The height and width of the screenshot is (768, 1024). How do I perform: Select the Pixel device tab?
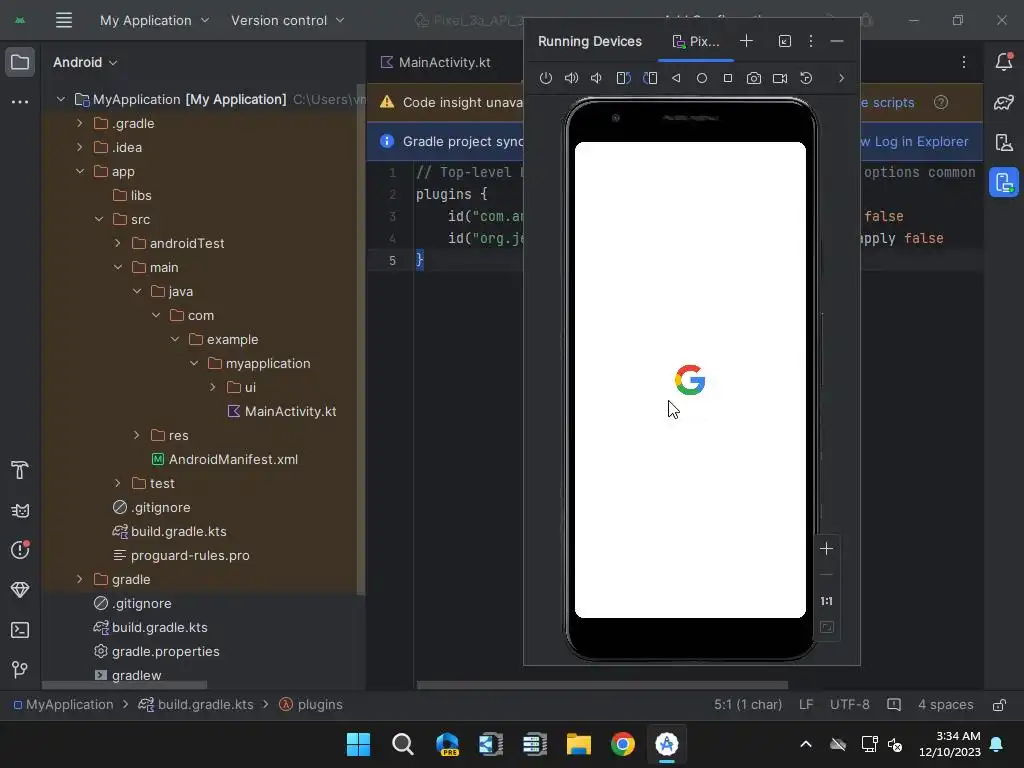click(x=696, y=41)
